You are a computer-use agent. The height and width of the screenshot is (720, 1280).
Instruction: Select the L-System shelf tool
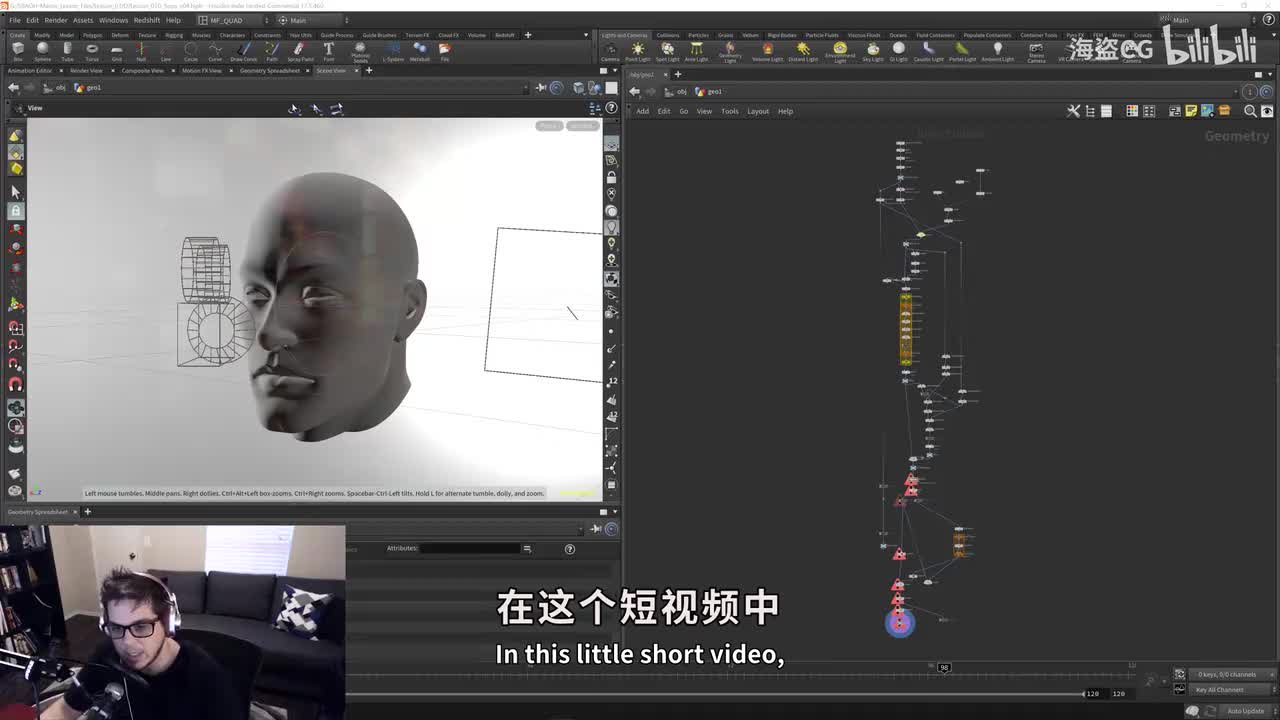click(393, 51)
